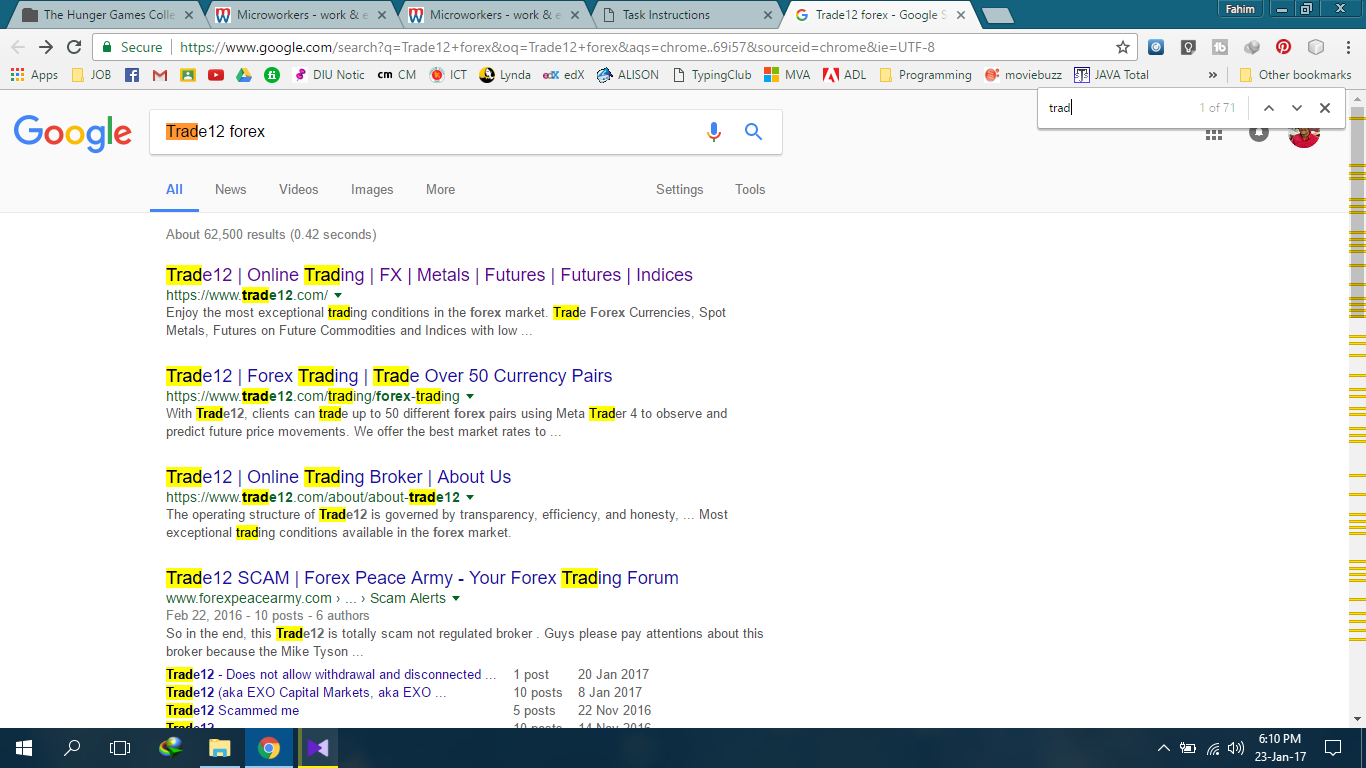Select the Images search tab
Viewport: 1366px width, 768px height.
click(372, 189)
